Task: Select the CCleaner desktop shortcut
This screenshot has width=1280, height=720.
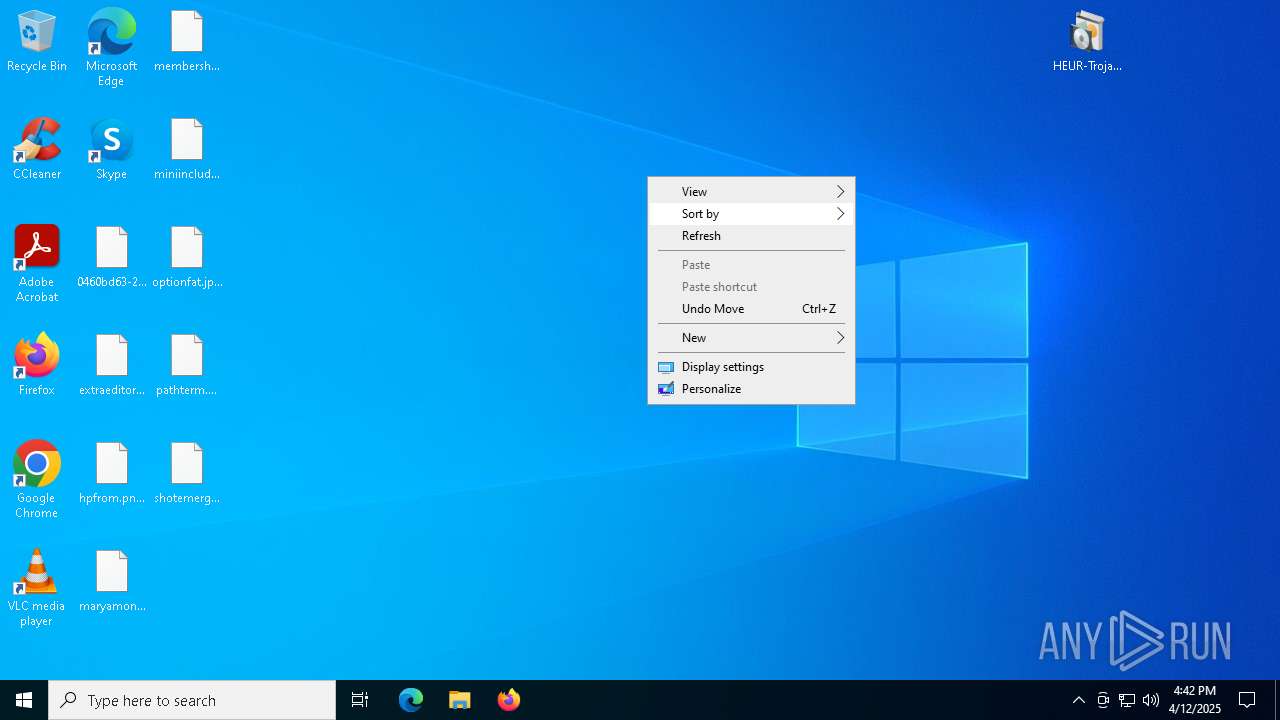Action: [37, 149]
